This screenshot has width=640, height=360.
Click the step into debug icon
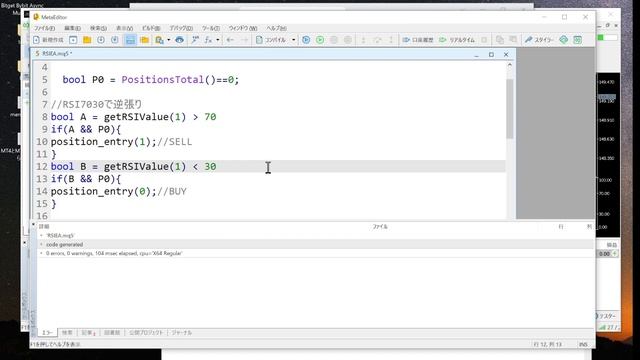(x=363, y=40)
